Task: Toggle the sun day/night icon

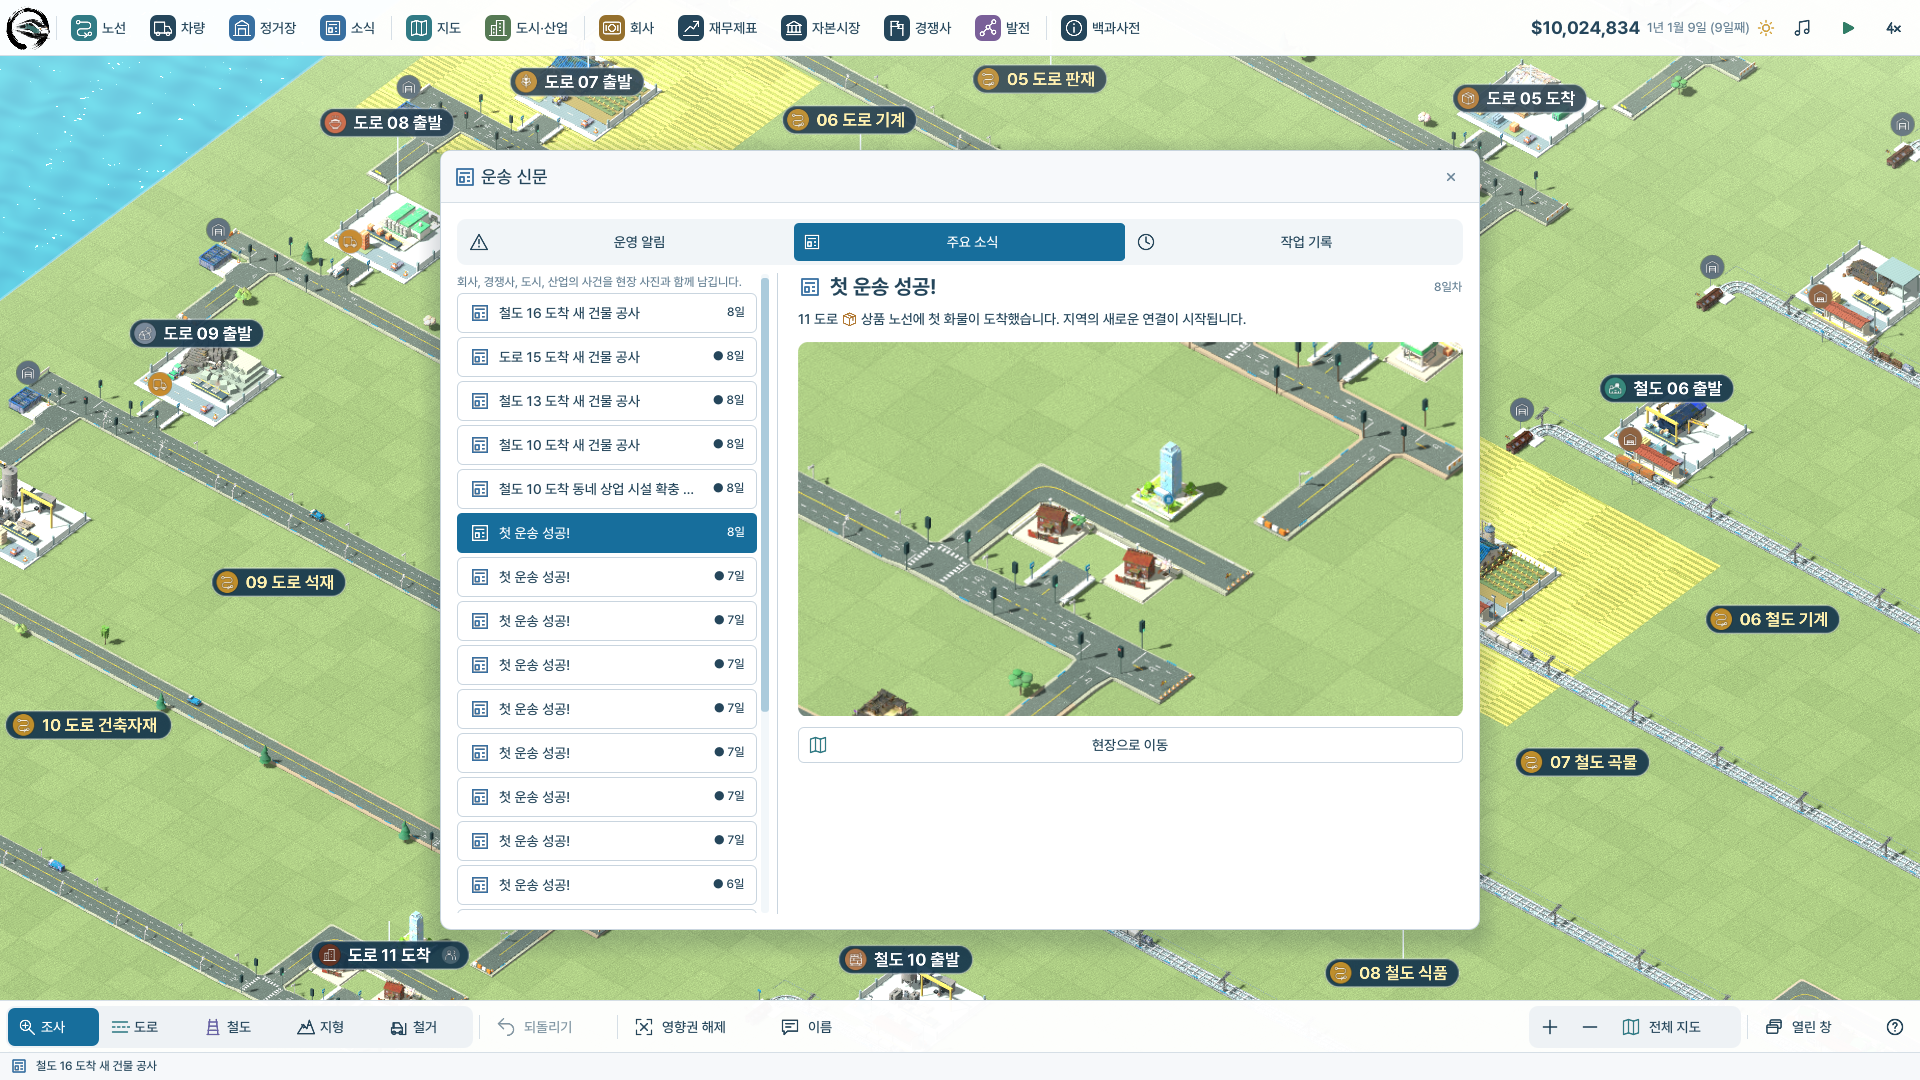Action: tap(1766, 28)
